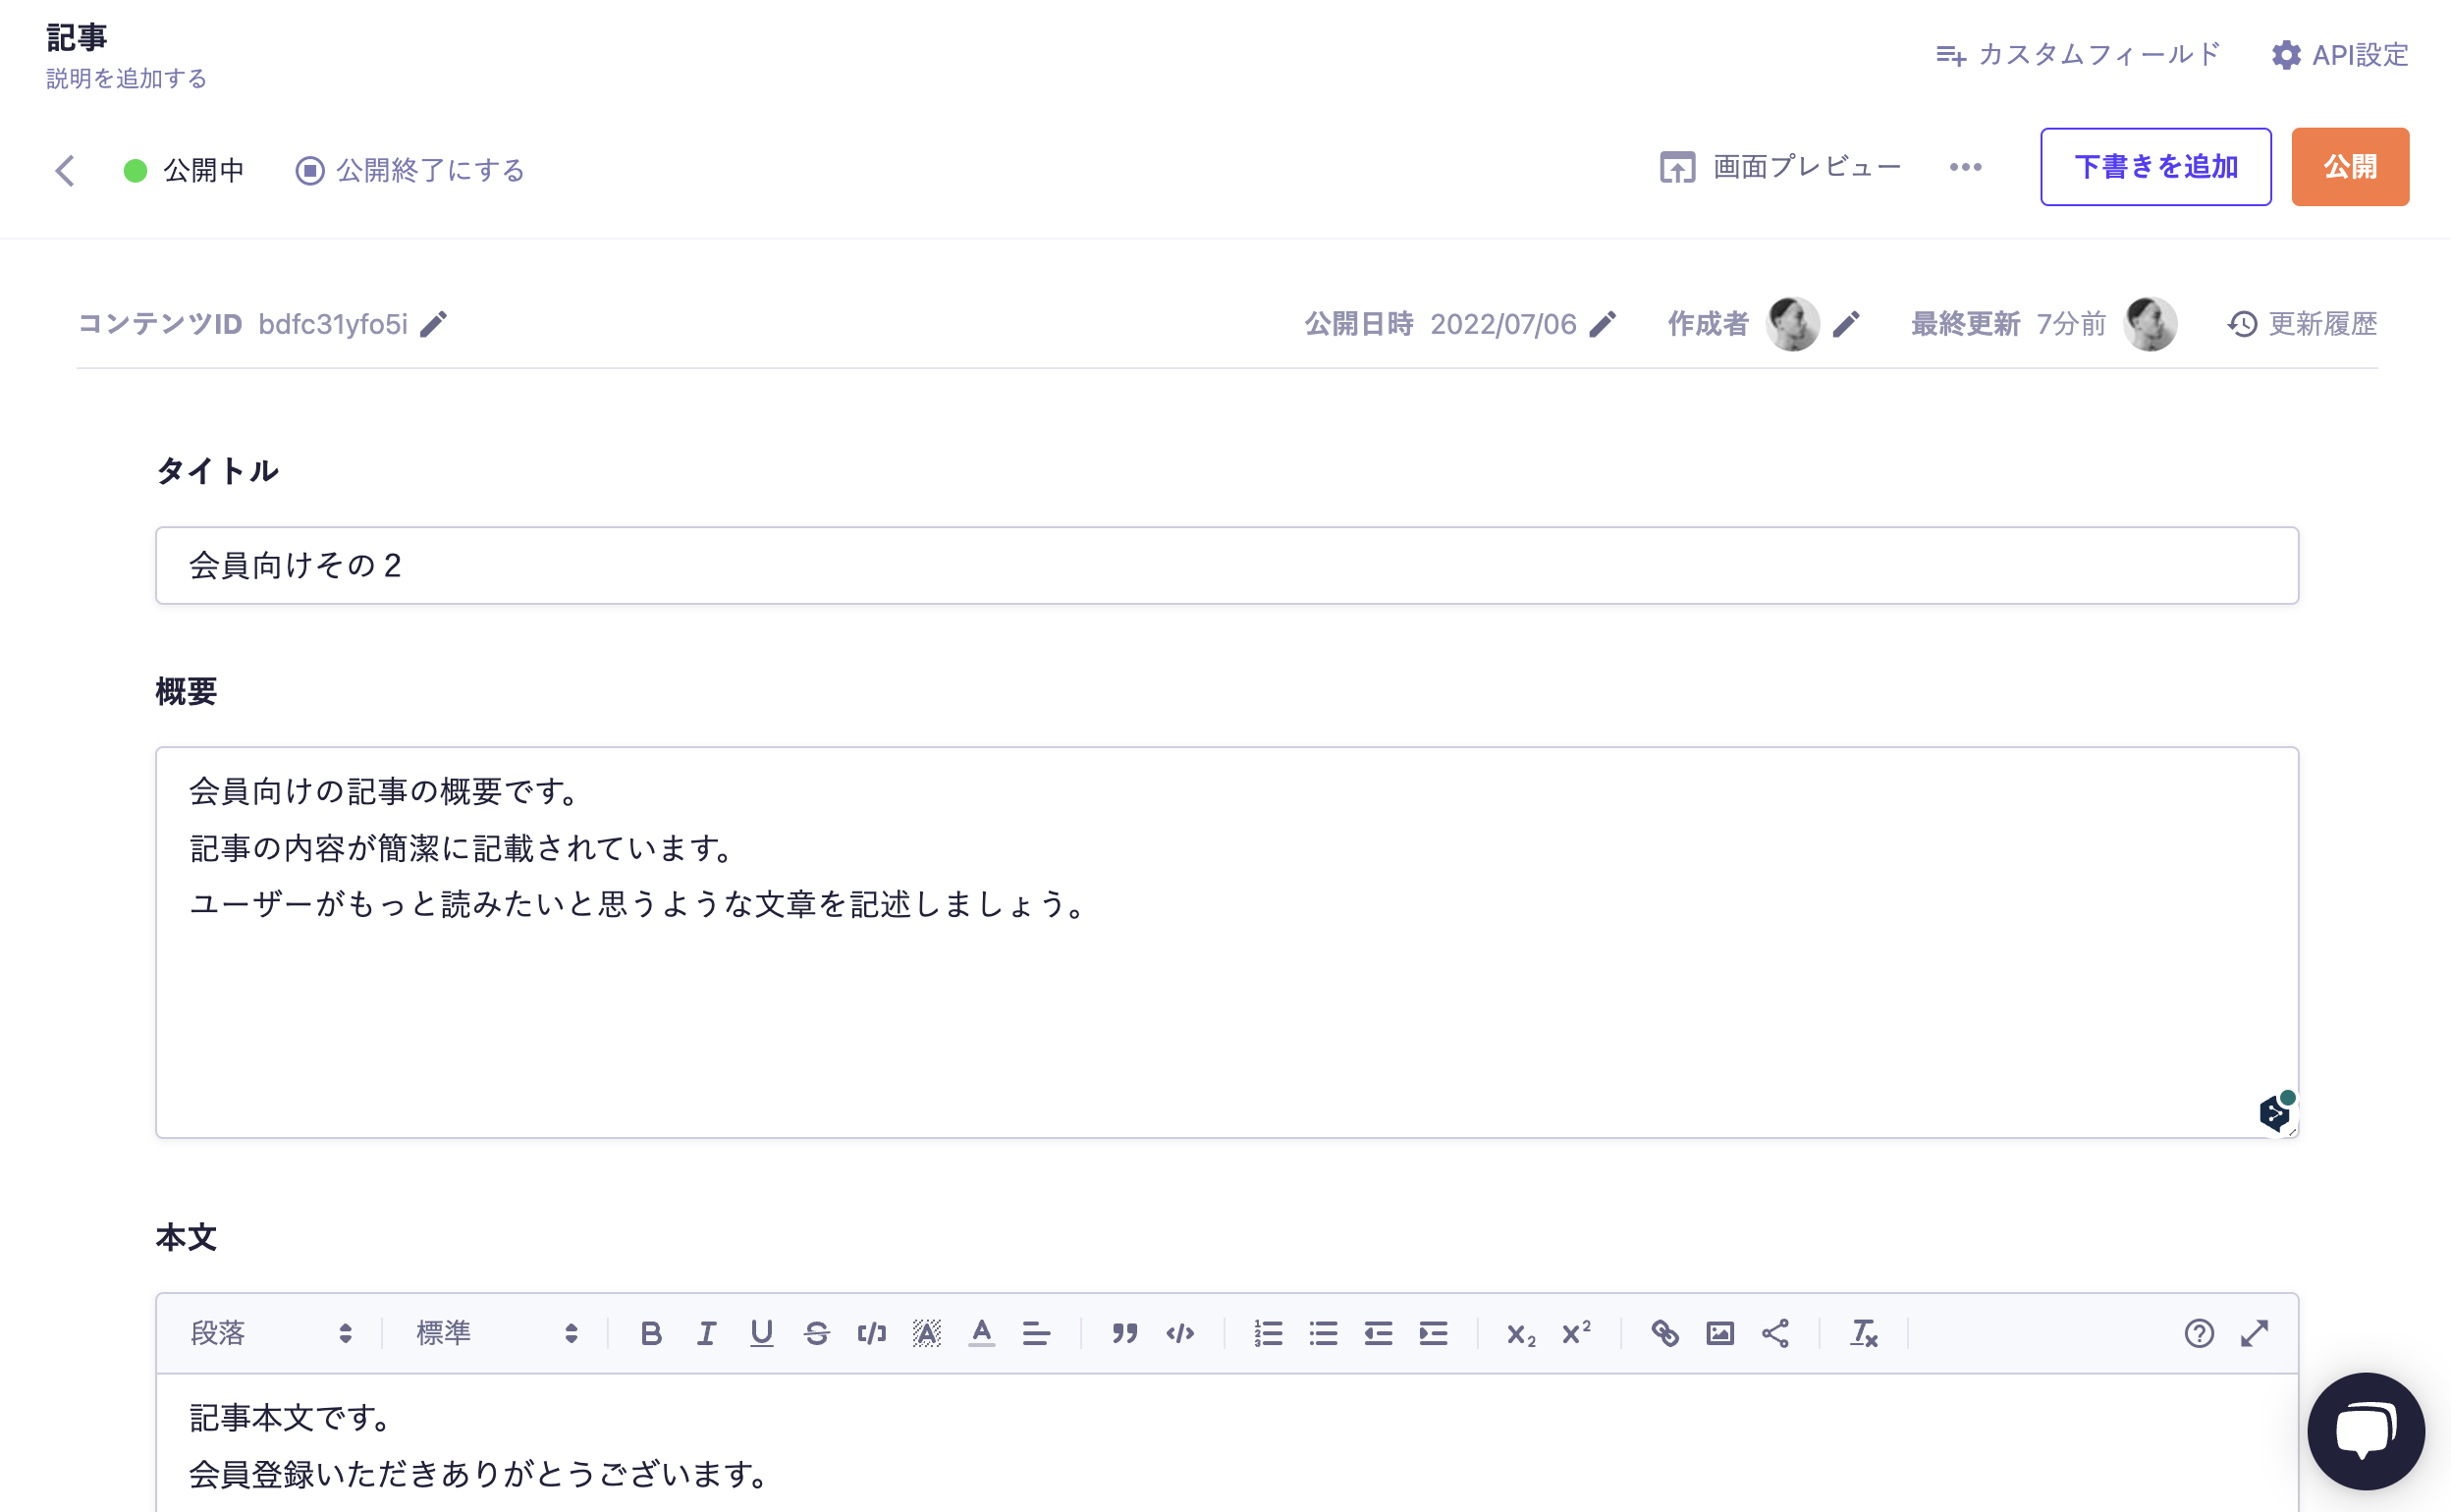Screen dimensions: 2451x1512
Task: Clear formatting with the Tx icon
Action: 1864,1333
